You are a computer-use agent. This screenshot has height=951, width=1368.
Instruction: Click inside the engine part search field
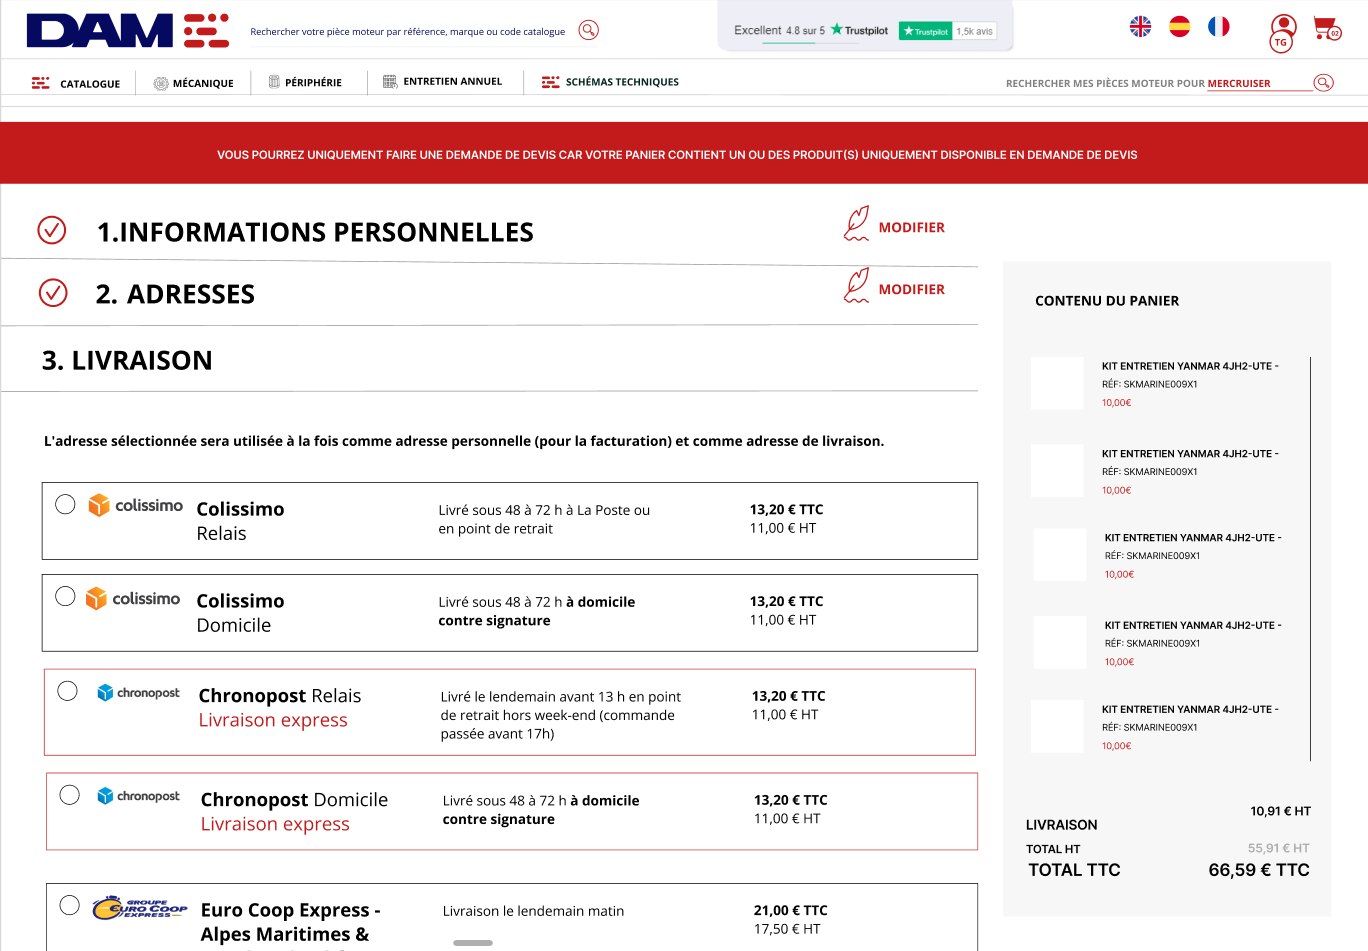point(408,32)
